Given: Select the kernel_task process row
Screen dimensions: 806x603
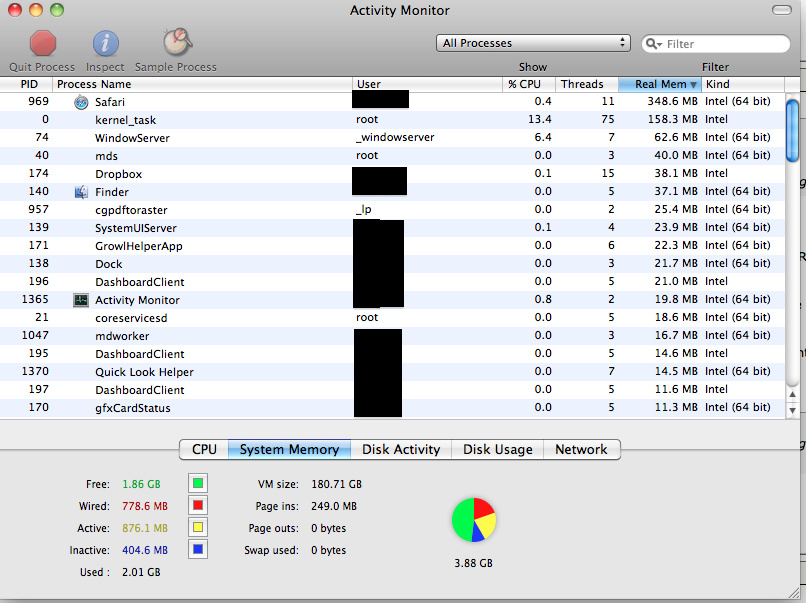Looking at the screenshot, I should click(x=393, y=120).
